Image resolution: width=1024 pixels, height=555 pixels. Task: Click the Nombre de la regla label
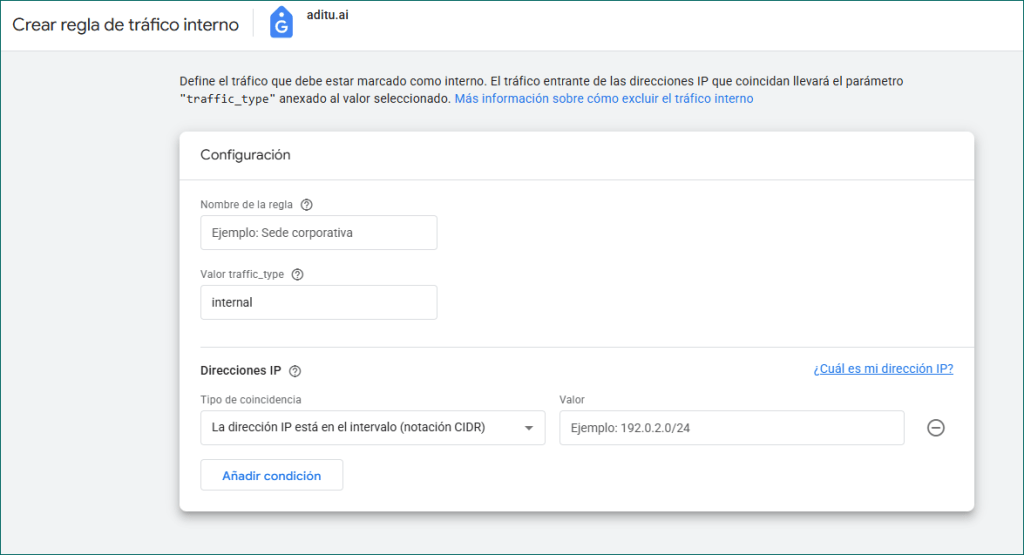click(246, 205)
